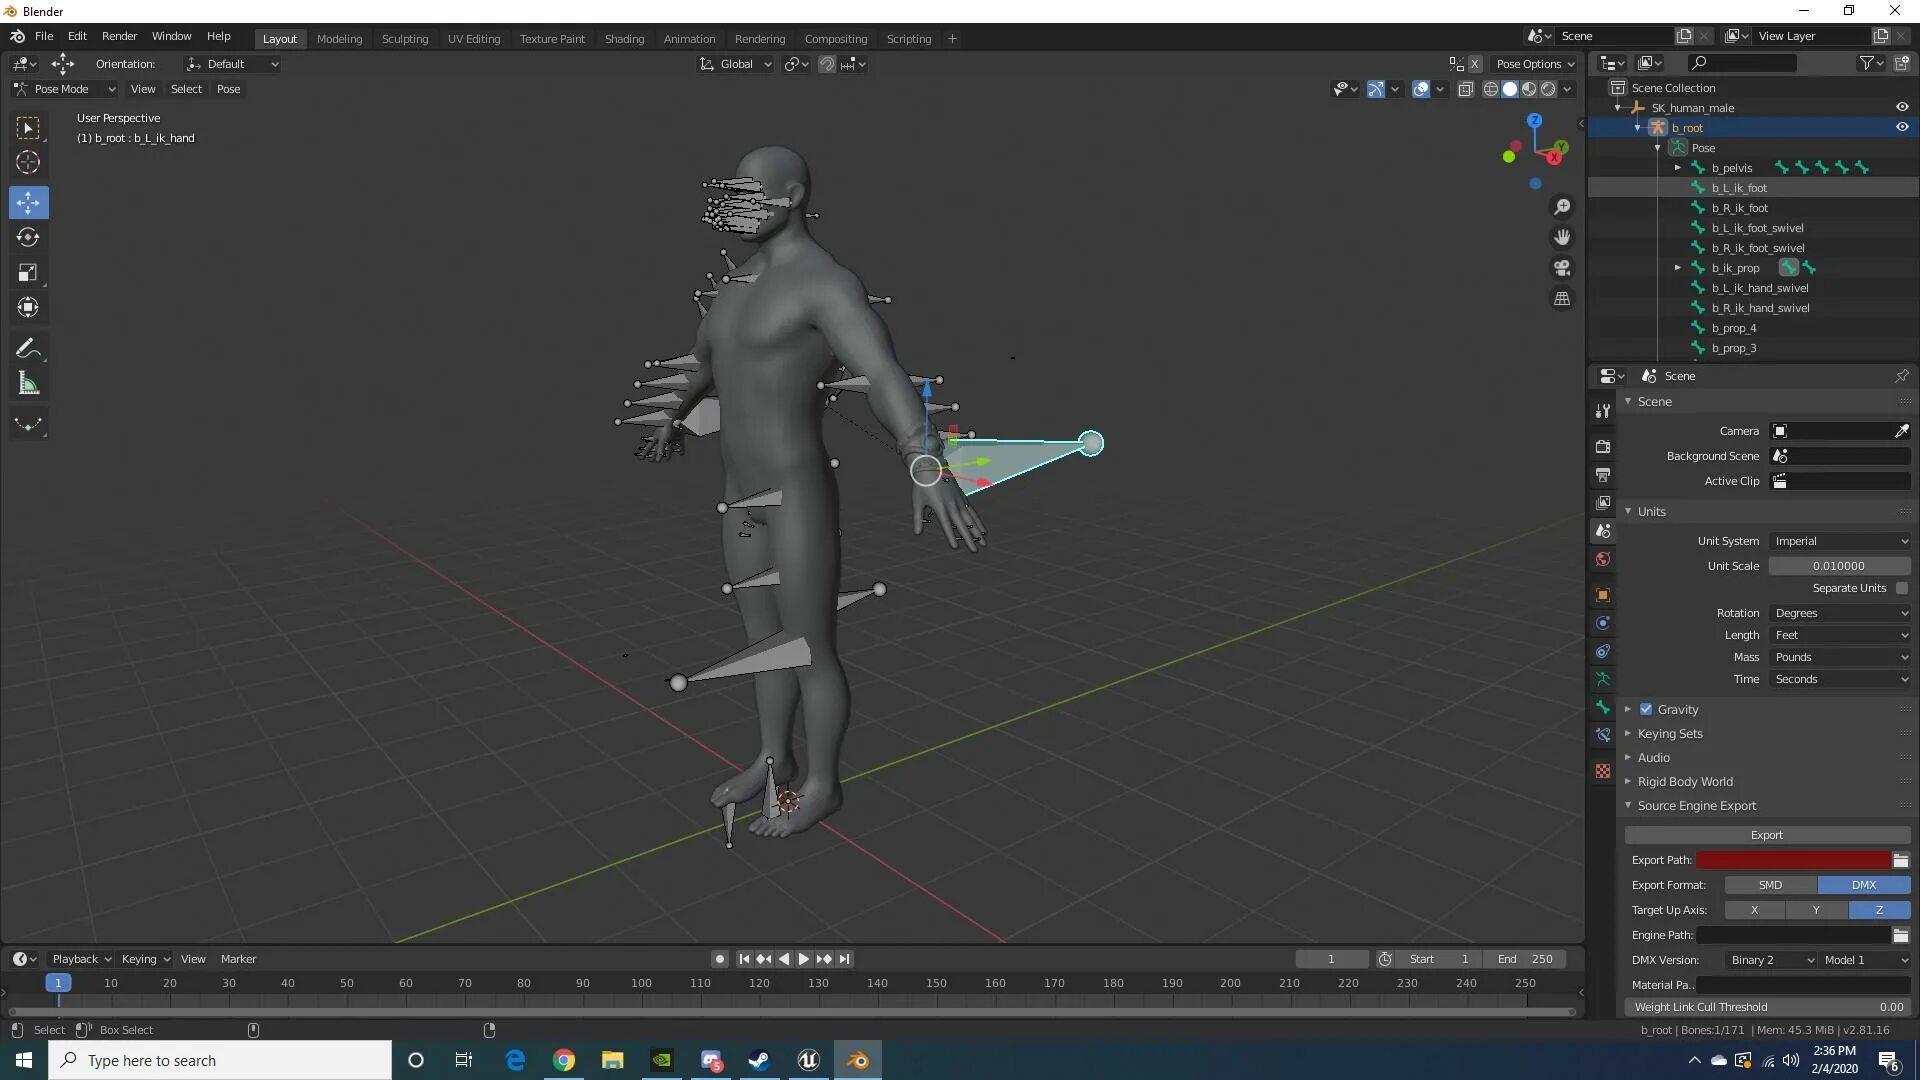Image resolution: width=1920 pixels, height=1080 pixels.
Task: Open the Unit System dropdown
Action: pyautogui.click(x=1840, y=541)
